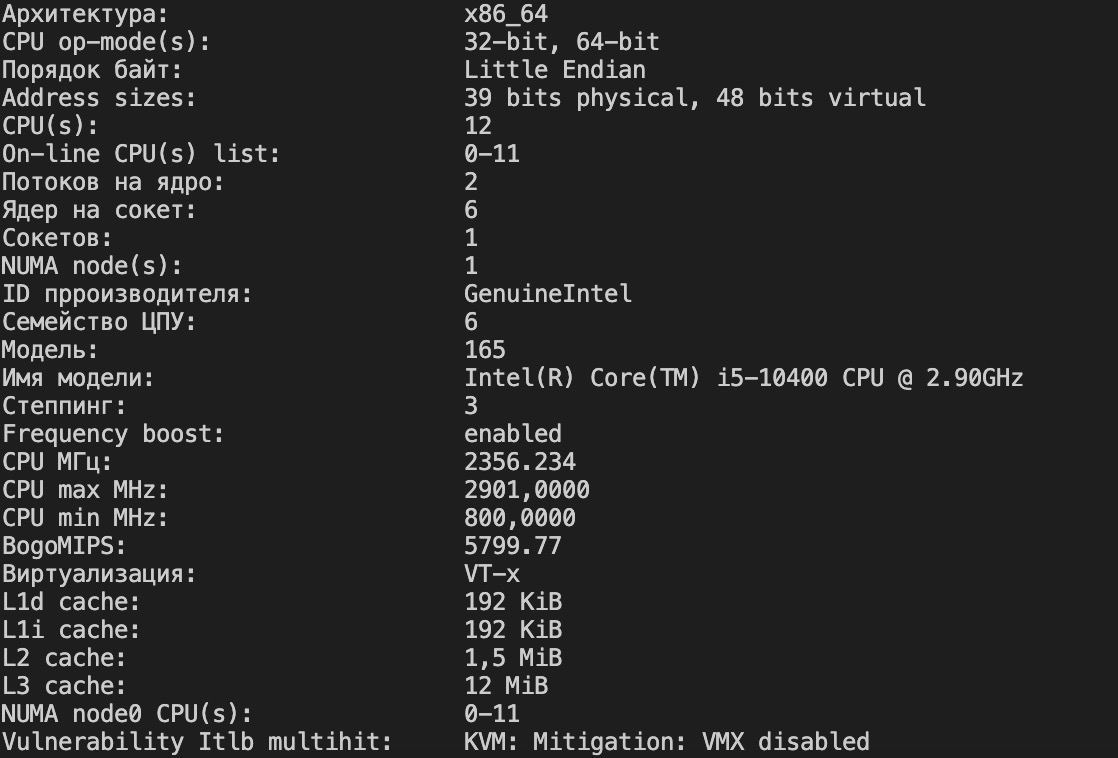The height and width of the screenshot is (758, 1118).
Task: Click the model number 165
Action: [485, 349]
